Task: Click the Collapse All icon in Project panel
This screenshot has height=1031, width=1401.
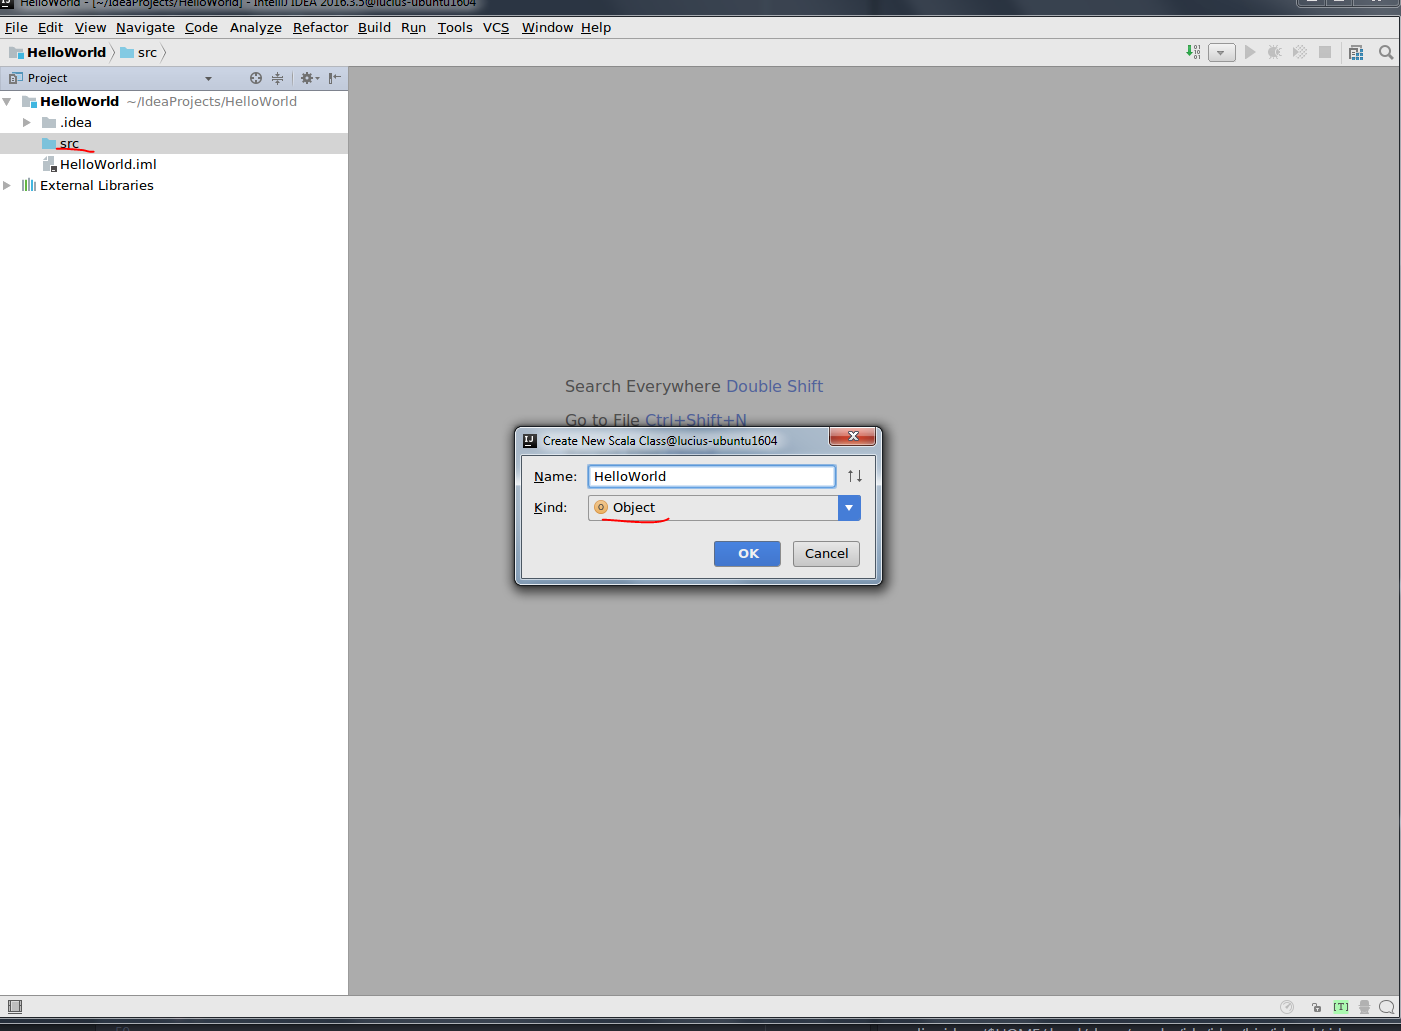Action: point(278,78)
